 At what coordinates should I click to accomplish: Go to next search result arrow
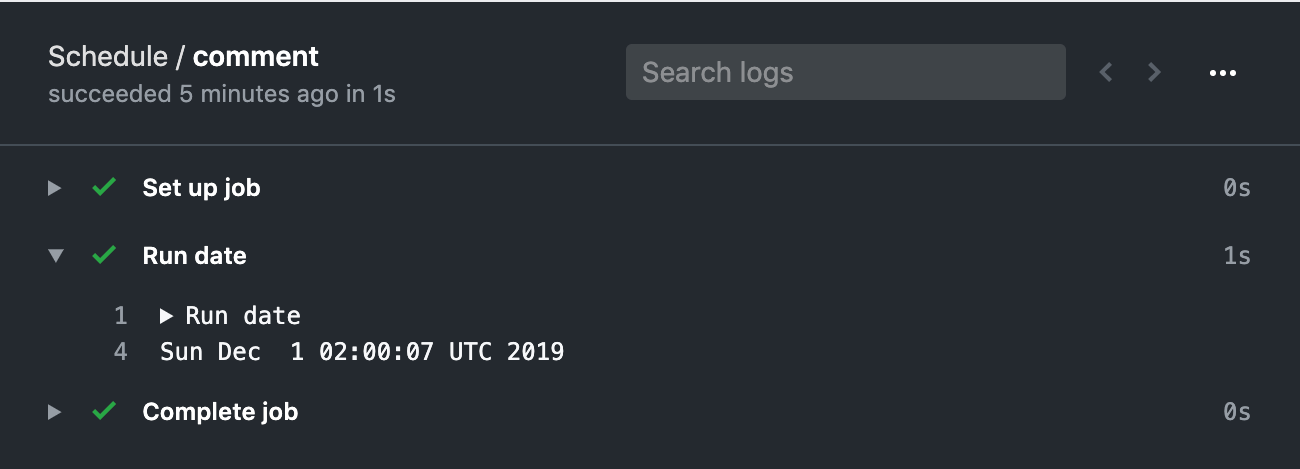[x=1154, y=72]
